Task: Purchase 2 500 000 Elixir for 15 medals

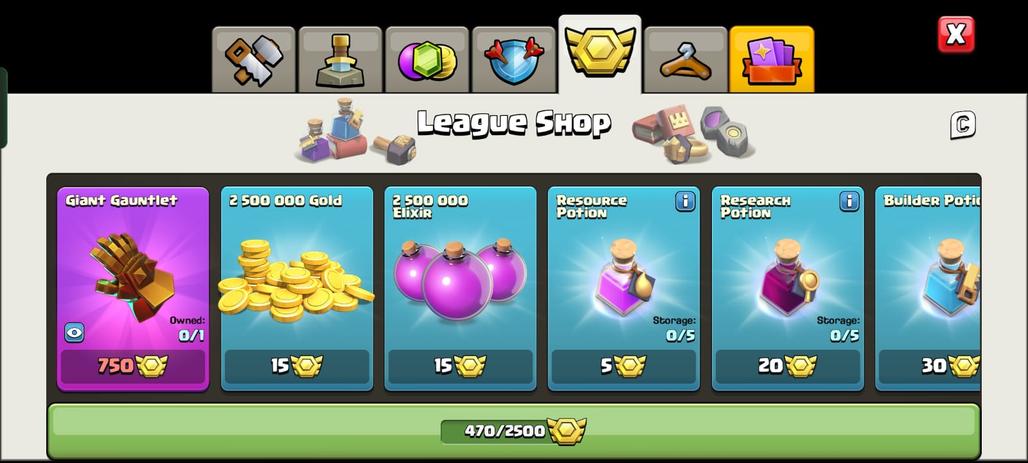Action: click(460, 366)
